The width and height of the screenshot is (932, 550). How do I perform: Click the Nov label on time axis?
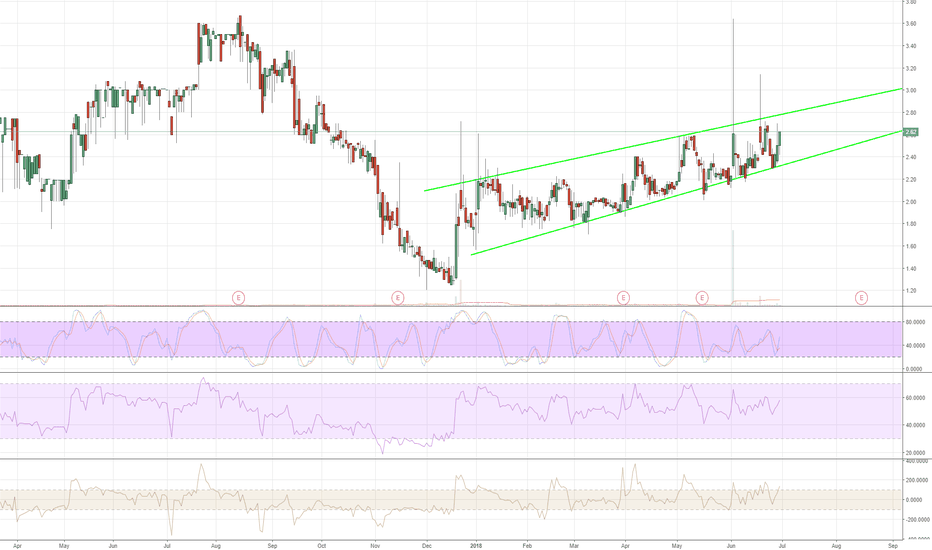[x=375, y=545]
